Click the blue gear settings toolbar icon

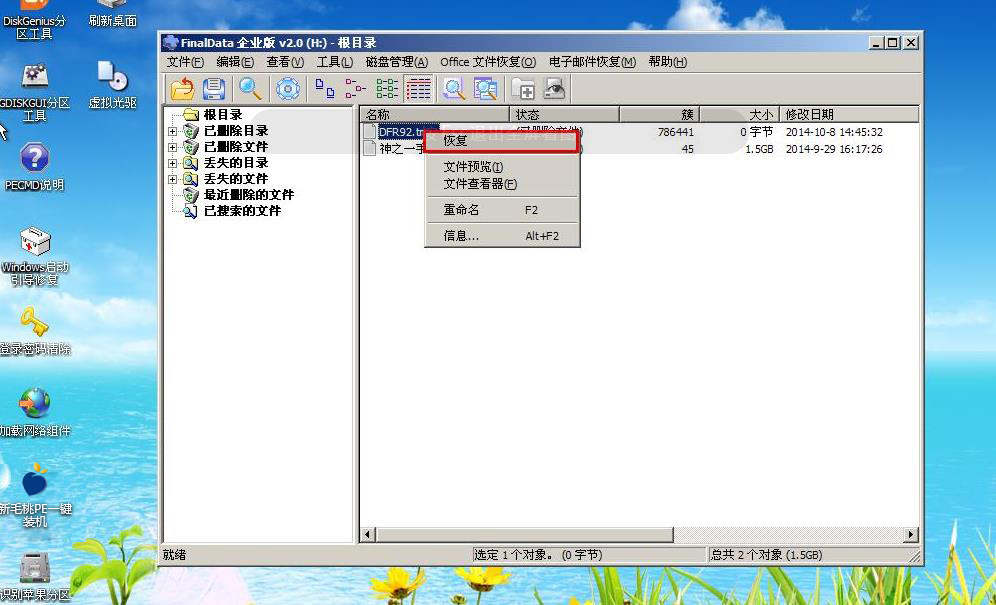288,89
